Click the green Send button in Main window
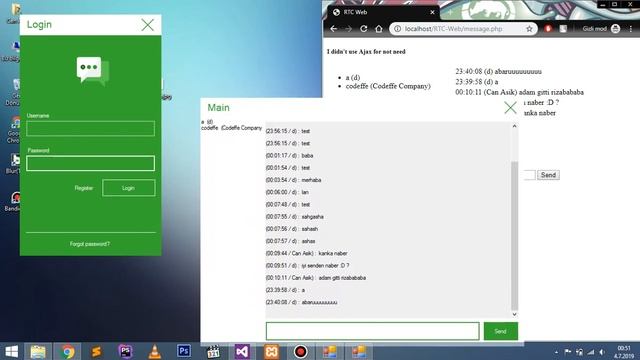The height and width of the screenshot is (360, 640). [x=501, y=331]
